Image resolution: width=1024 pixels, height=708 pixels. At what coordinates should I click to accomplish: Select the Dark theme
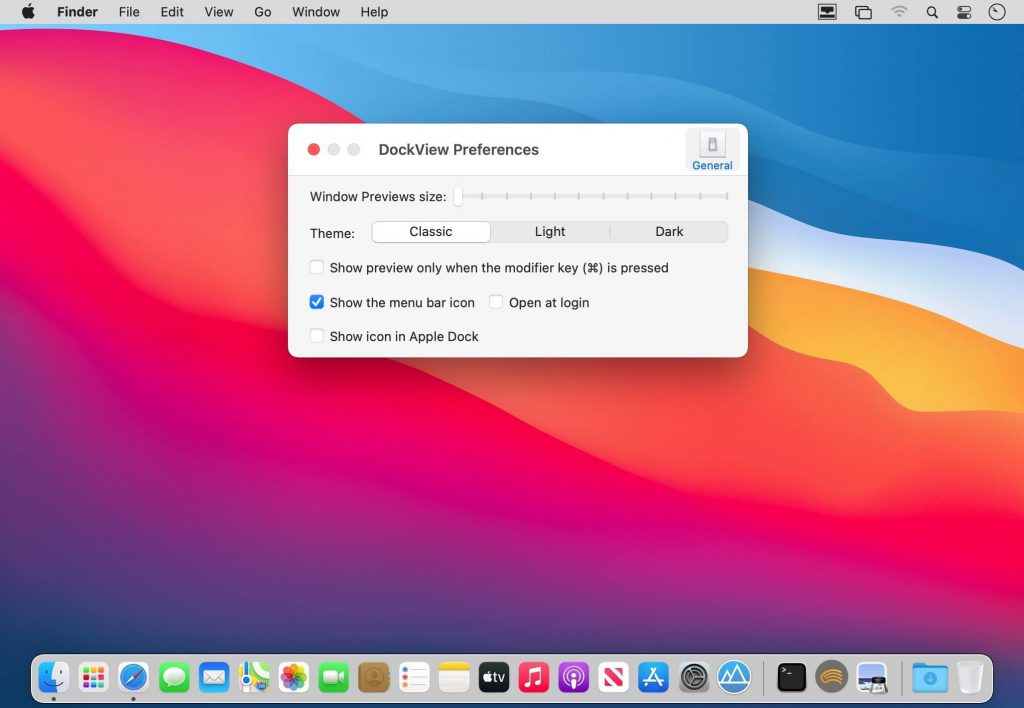point(669,231)
